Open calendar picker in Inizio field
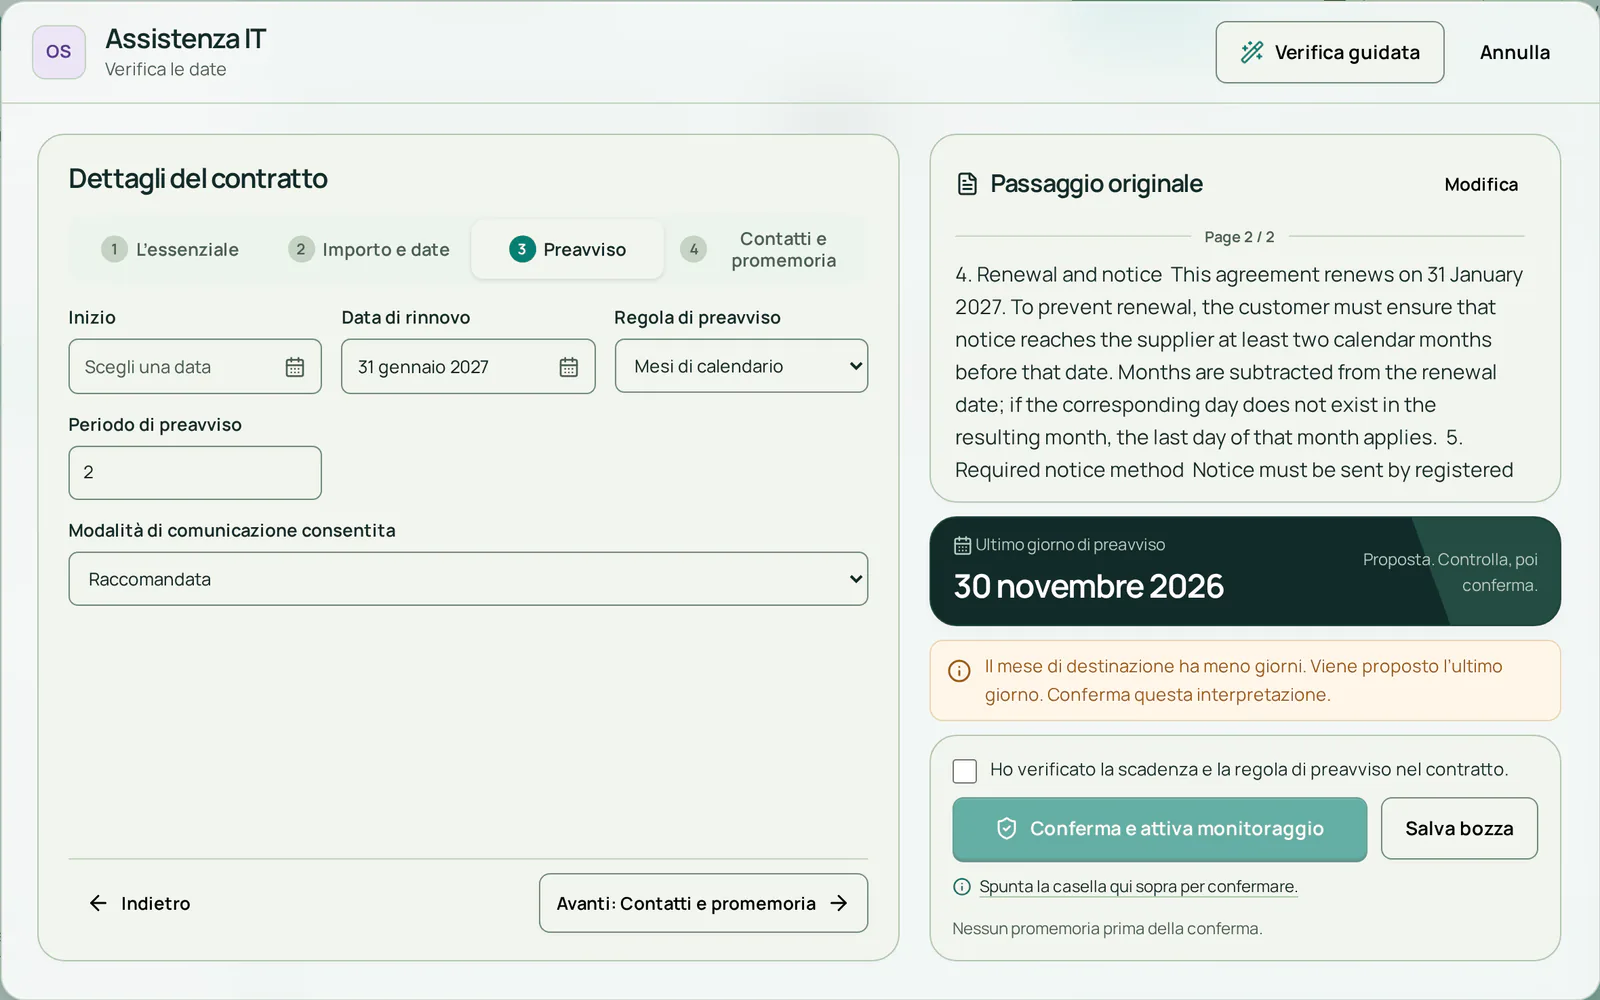The image size is (1600, 1000). [x=295, y=367]
